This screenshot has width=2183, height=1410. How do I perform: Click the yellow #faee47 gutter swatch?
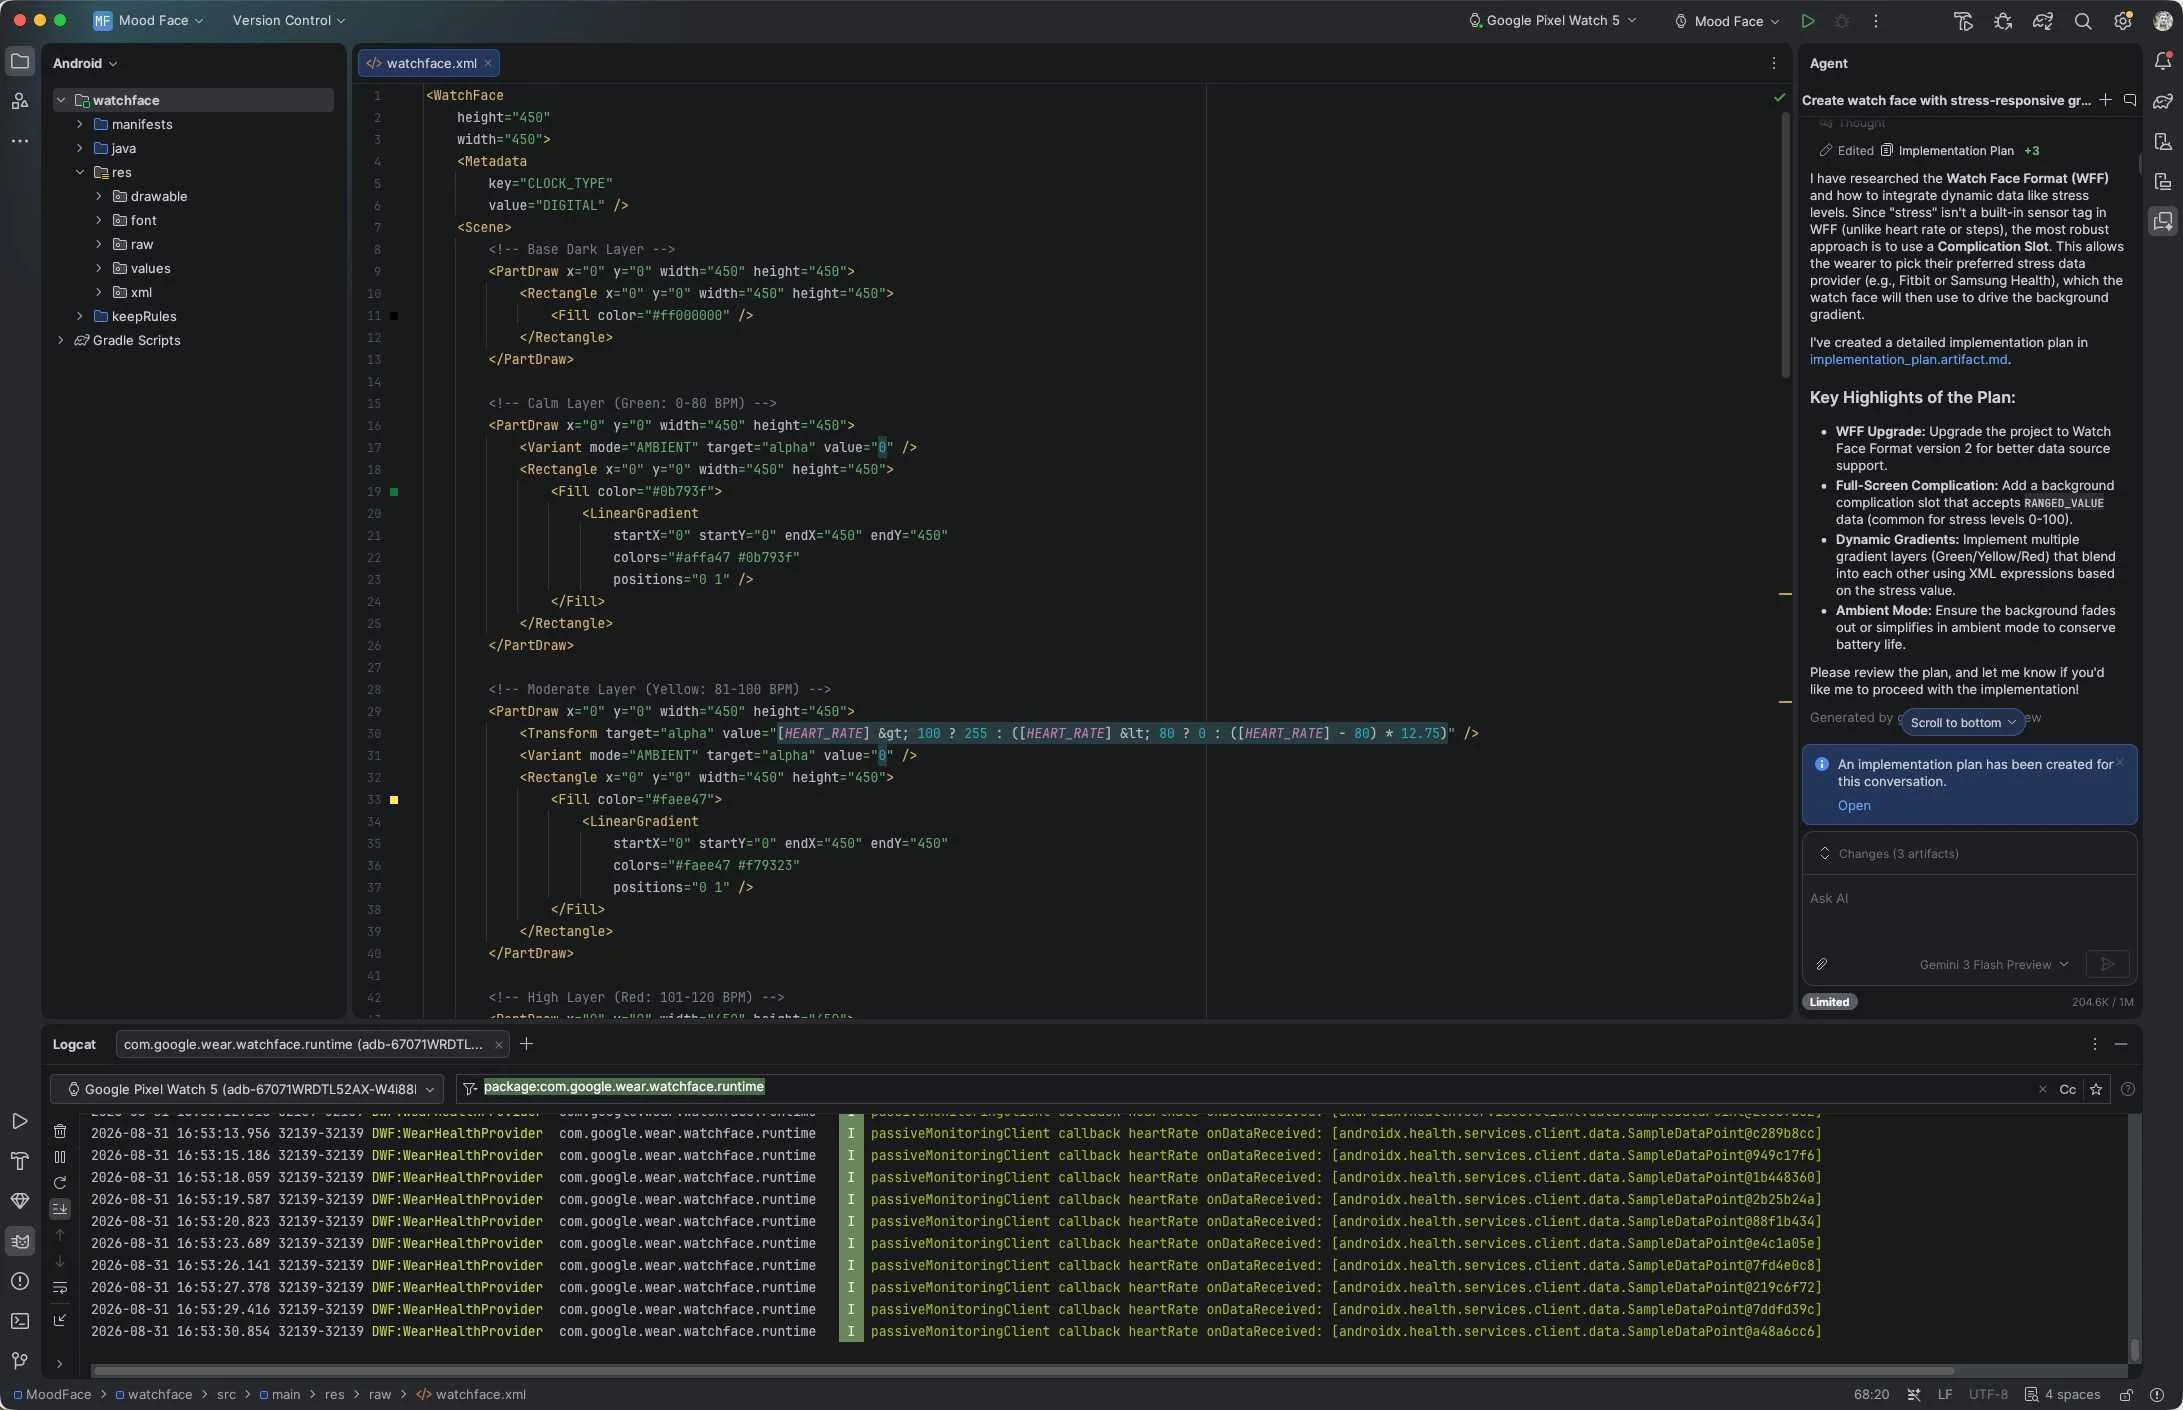[394, 800]
